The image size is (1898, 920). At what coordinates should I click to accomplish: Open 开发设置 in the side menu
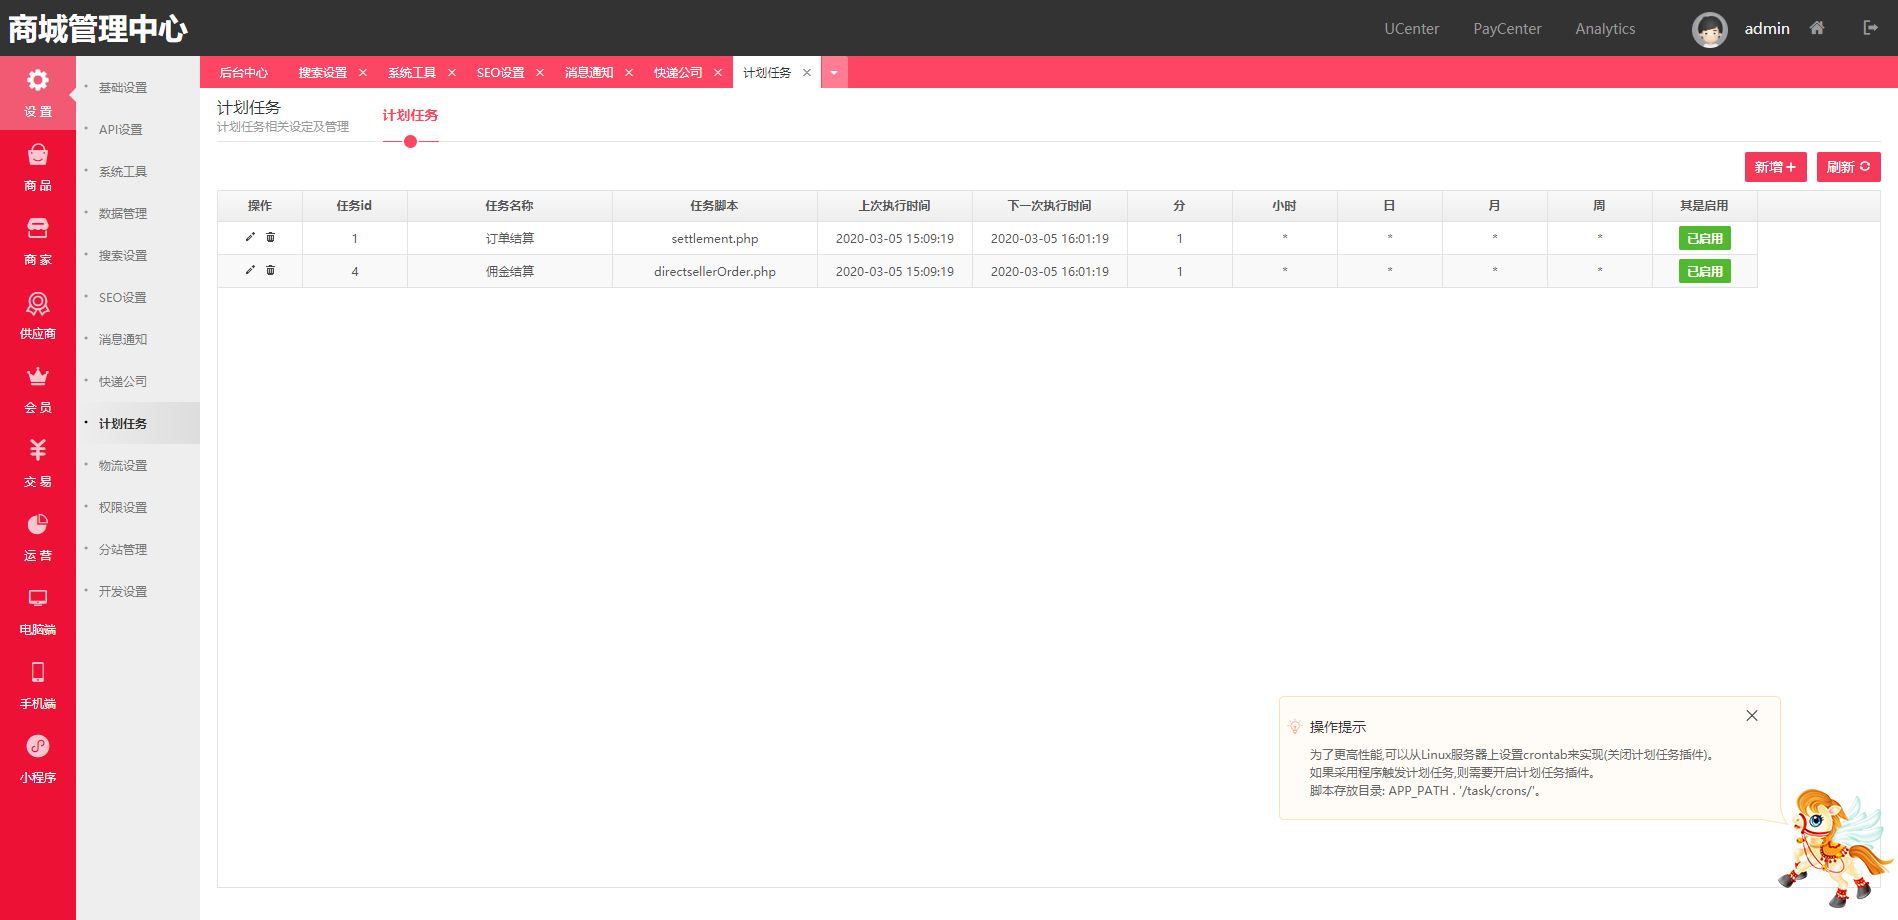click(123, 592)
